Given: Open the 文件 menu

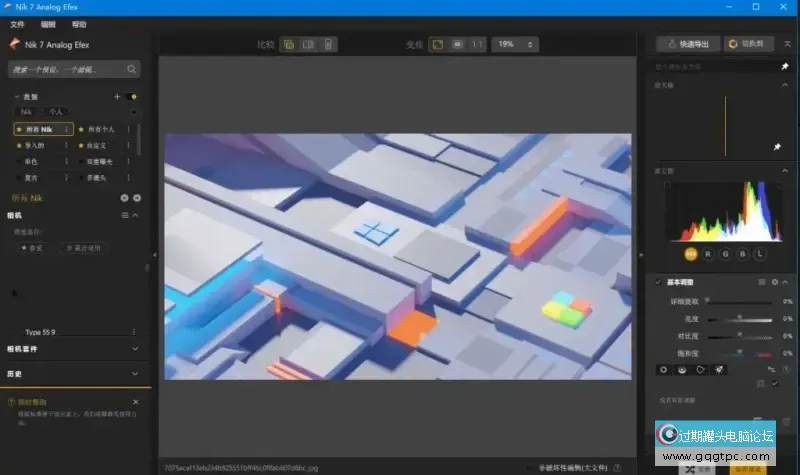Looking at the screenshot, I should tap(17, 24).
